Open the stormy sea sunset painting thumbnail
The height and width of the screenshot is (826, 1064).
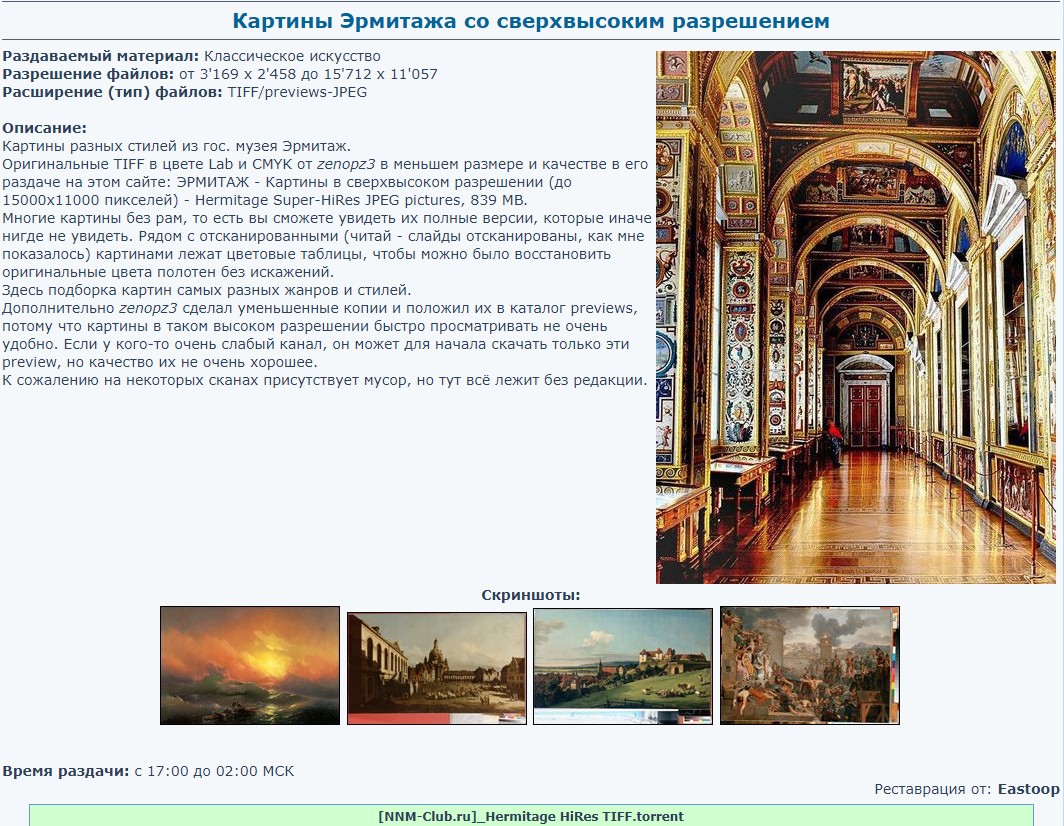pyautogui.click(x=249, y=665)
